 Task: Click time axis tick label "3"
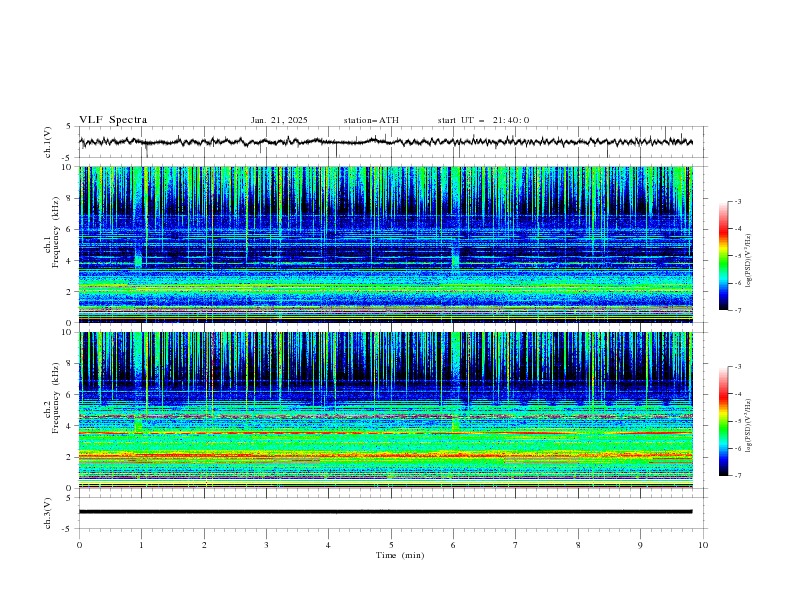point(266,545)
